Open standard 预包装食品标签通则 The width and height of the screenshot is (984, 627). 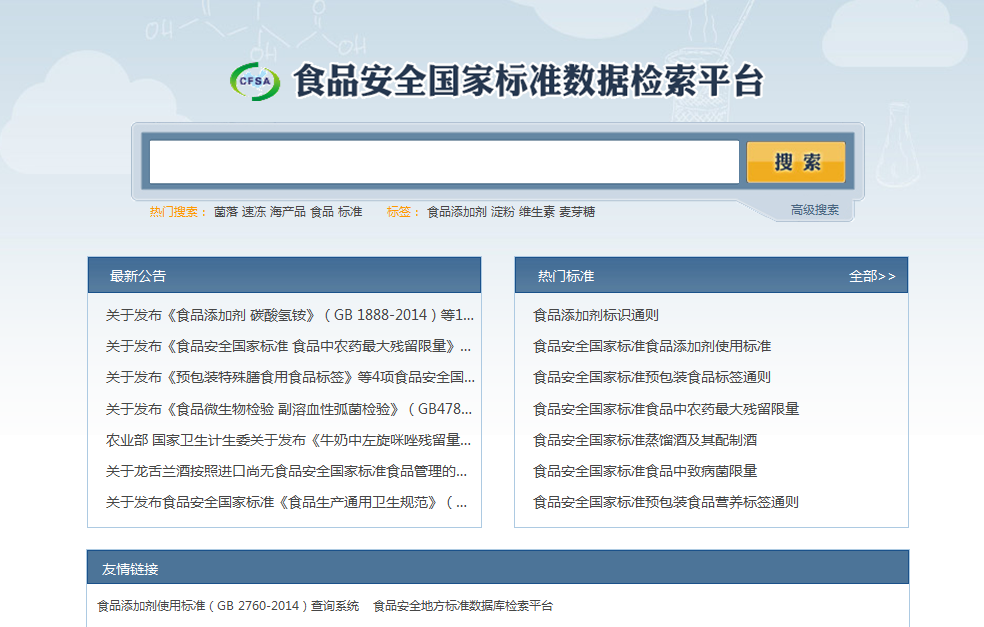(x=651, y=377)
